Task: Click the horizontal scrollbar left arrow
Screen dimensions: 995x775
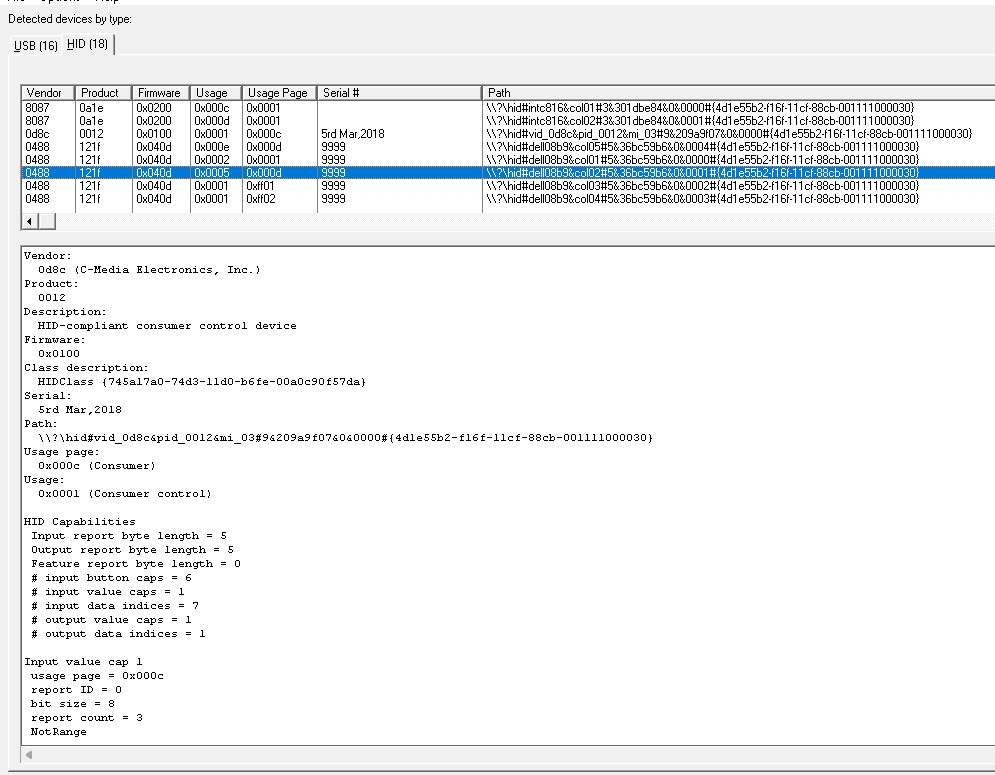Action: point(29,221)
